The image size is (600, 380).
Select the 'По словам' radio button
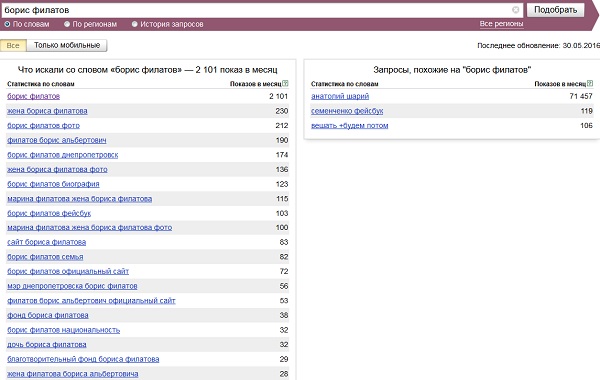click(x=7, y=24)
